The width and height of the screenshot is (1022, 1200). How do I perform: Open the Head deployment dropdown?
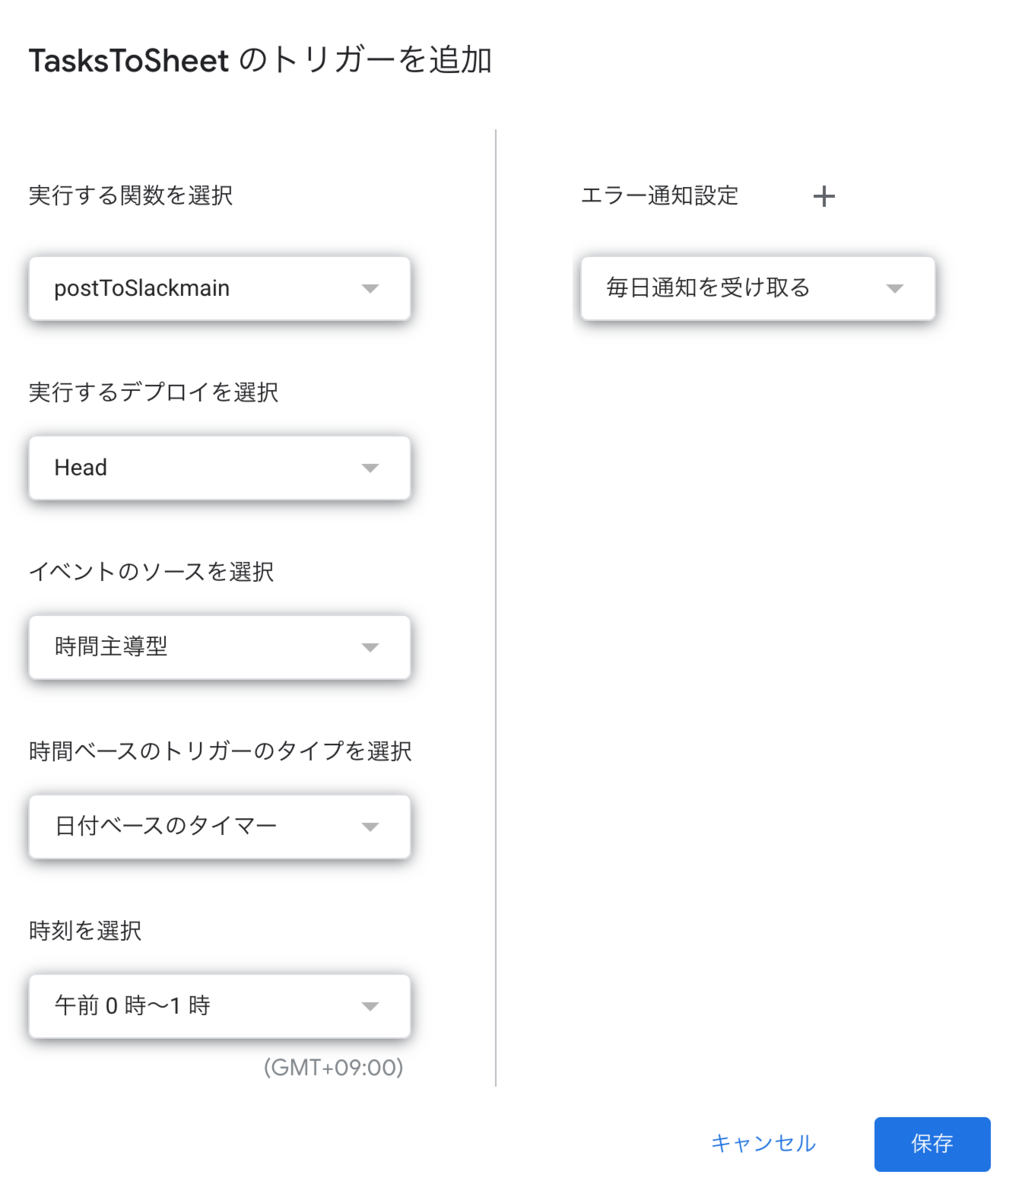tap(220, 468)
